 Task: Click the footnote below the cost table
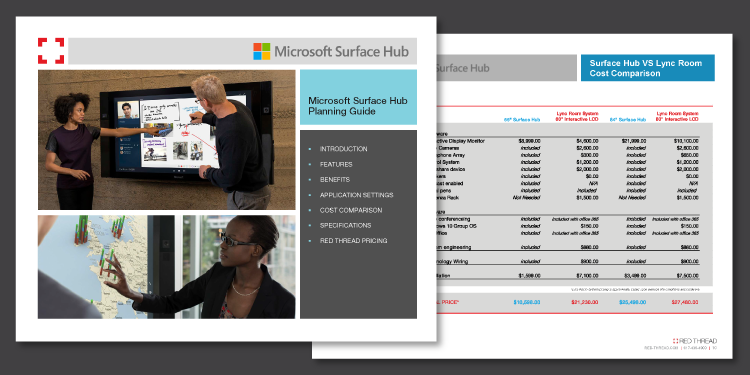[x=635, y=290]
